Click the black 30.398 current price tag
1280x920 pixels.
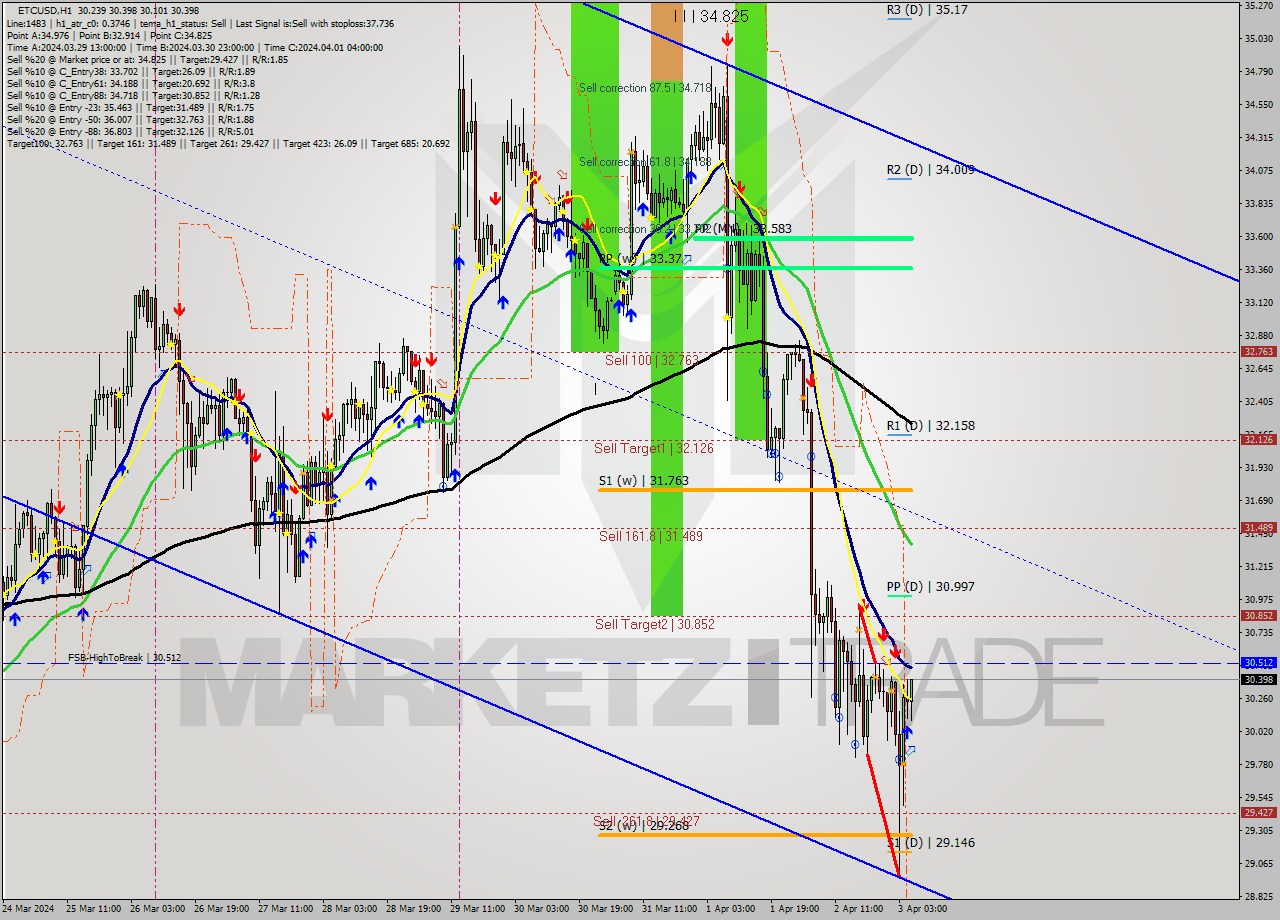point(1258,679)
